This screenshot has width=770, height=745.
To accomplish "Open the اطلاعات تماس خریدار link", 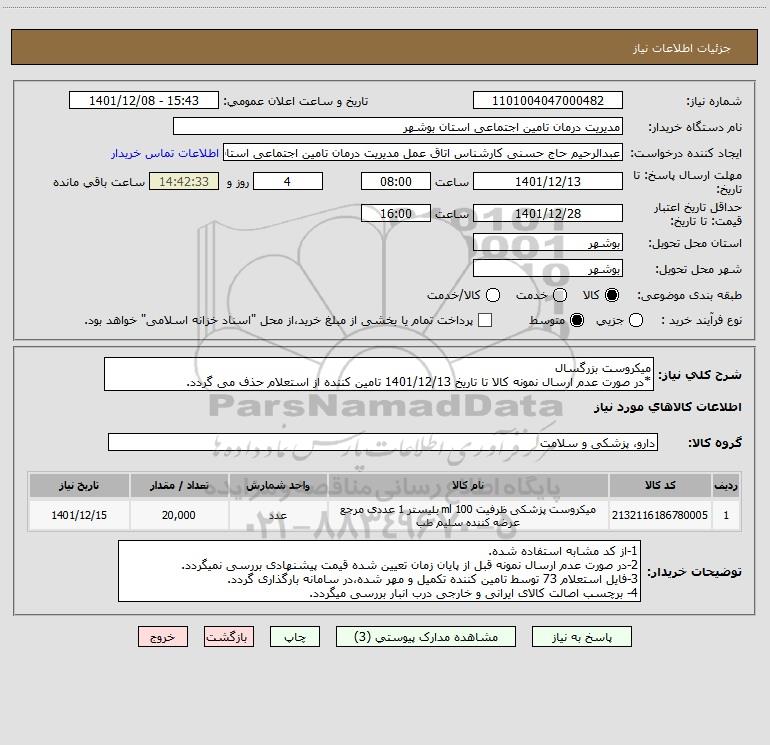I will point(165,153).
